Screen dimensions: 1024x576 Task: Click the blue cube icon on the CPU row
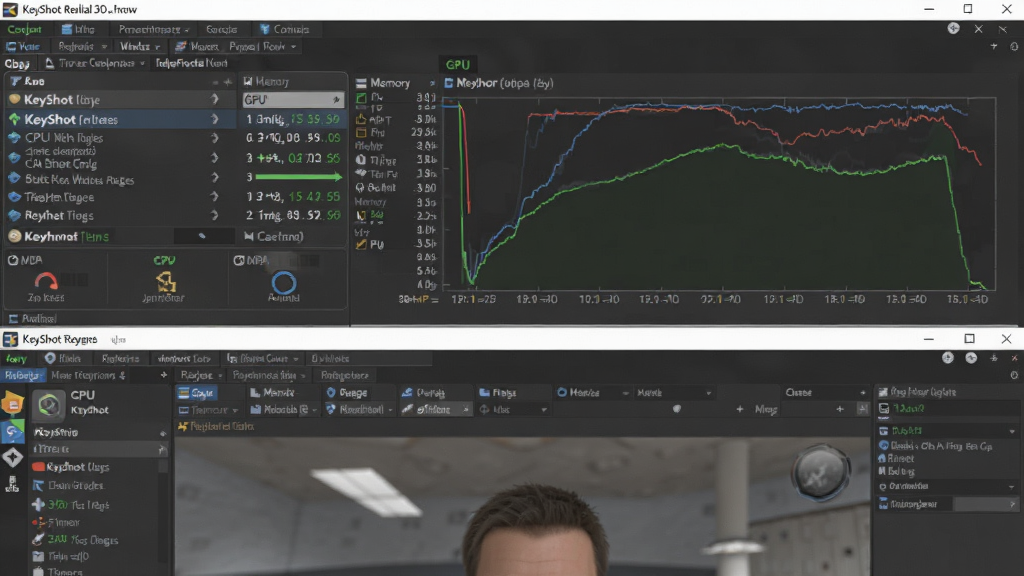[x=14, y=138]
